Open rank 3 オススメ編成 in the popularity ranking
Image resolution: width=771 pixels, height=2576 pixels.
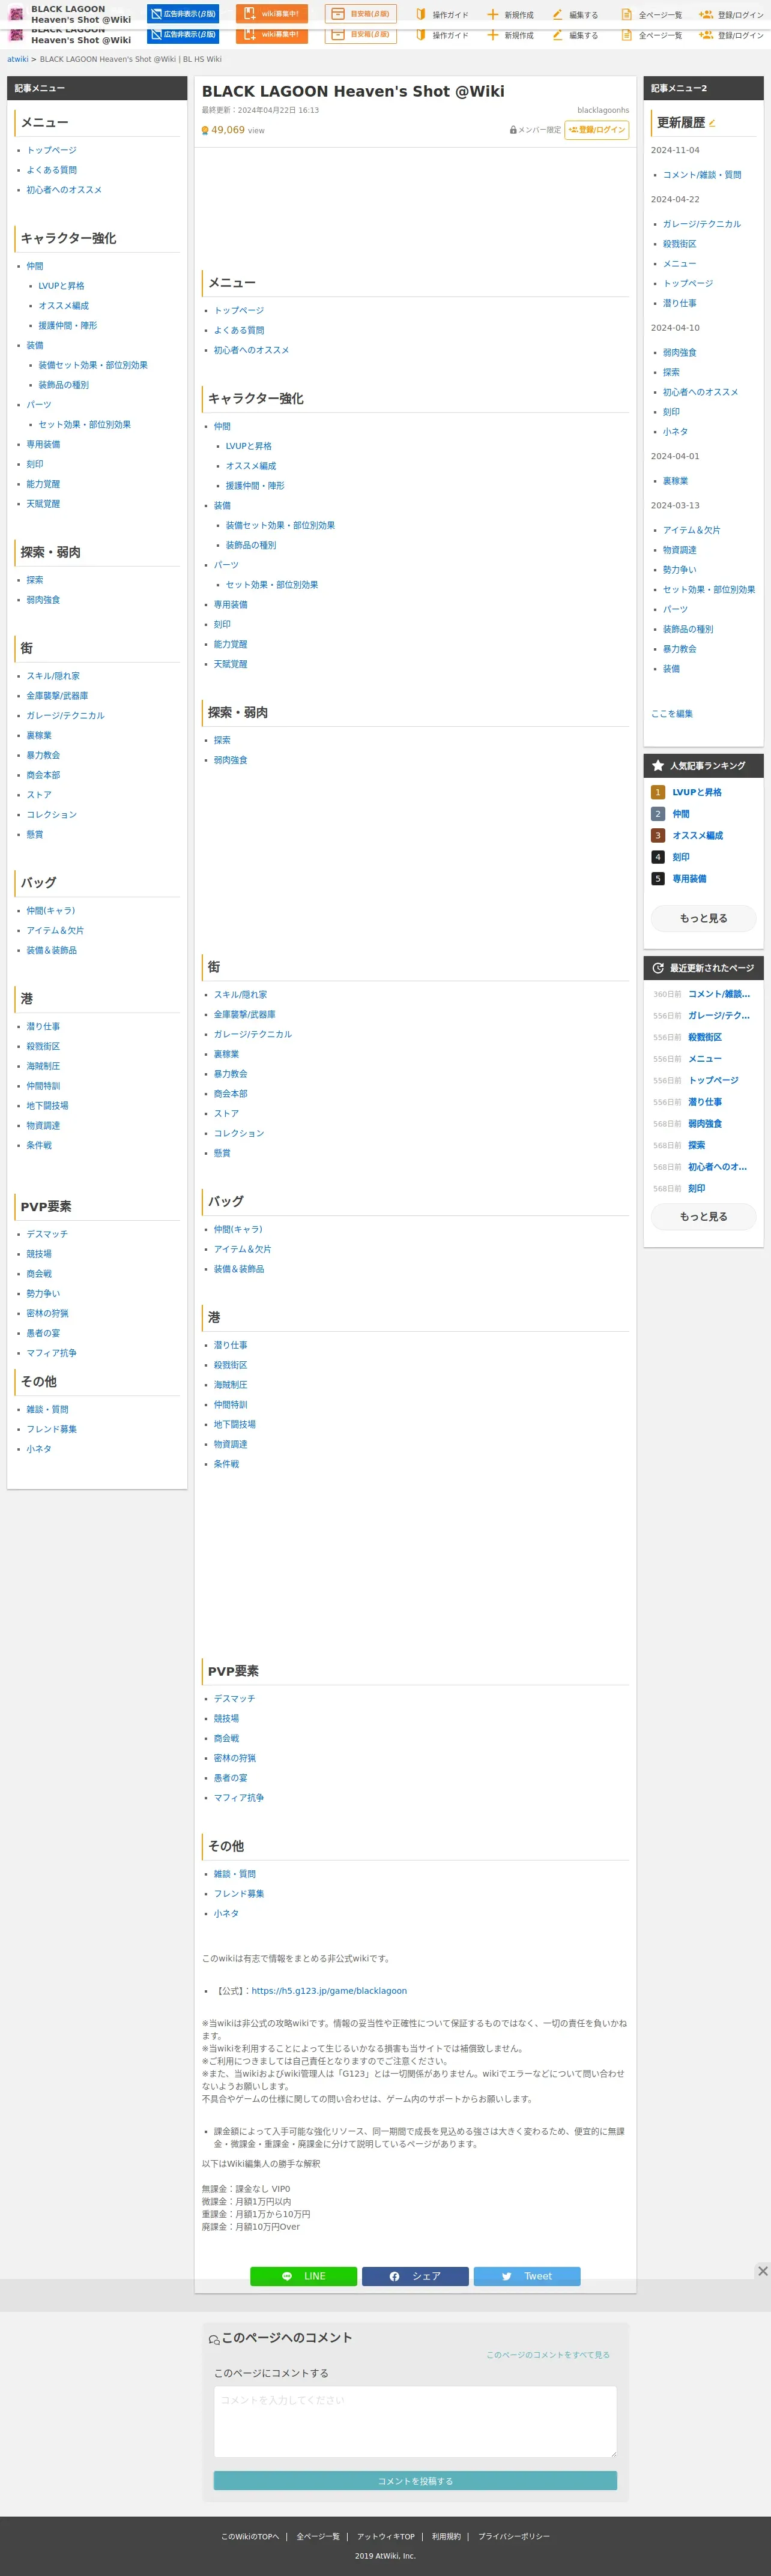pyautogui.click(x=697, y=835)
